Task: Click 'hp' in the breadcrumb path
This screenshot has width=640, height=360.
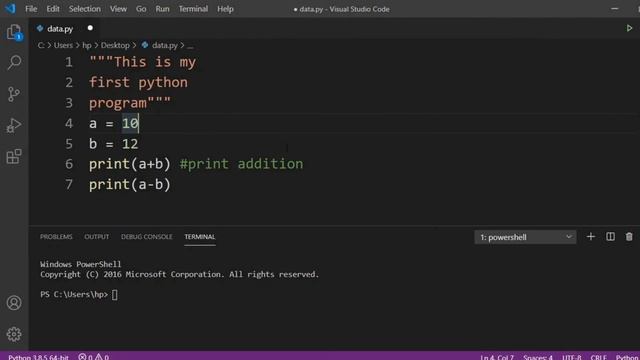Action: 87,45
